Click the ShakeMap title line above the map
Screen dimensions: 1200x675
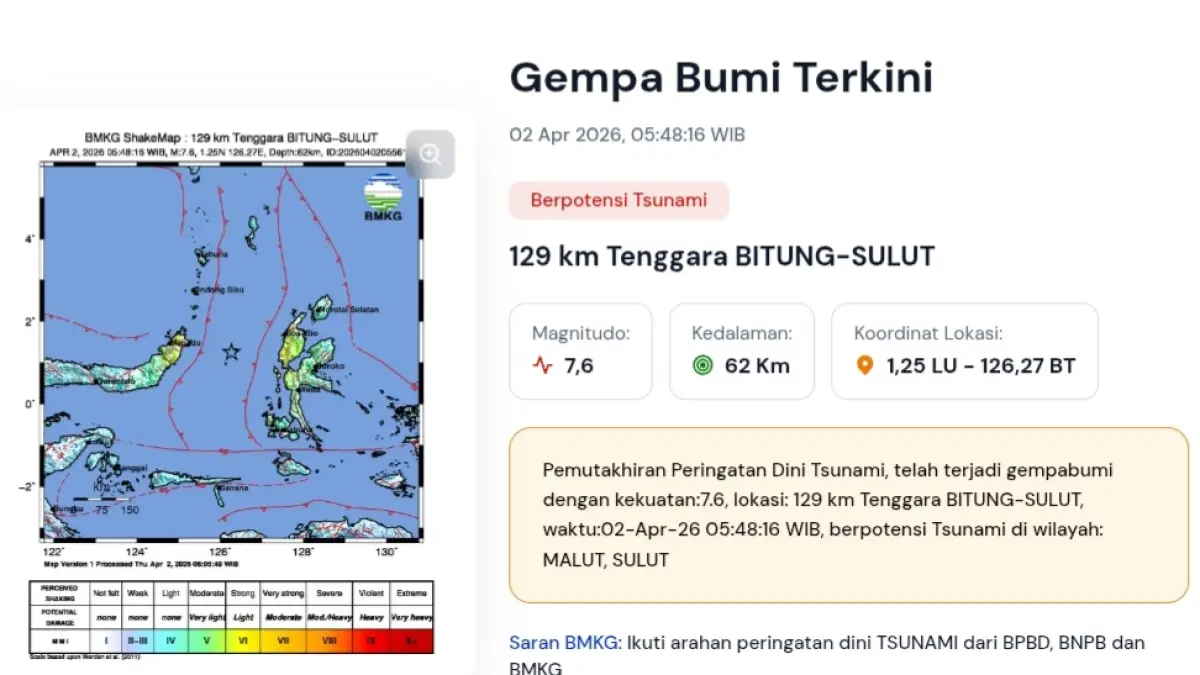[x=231, y=137]
